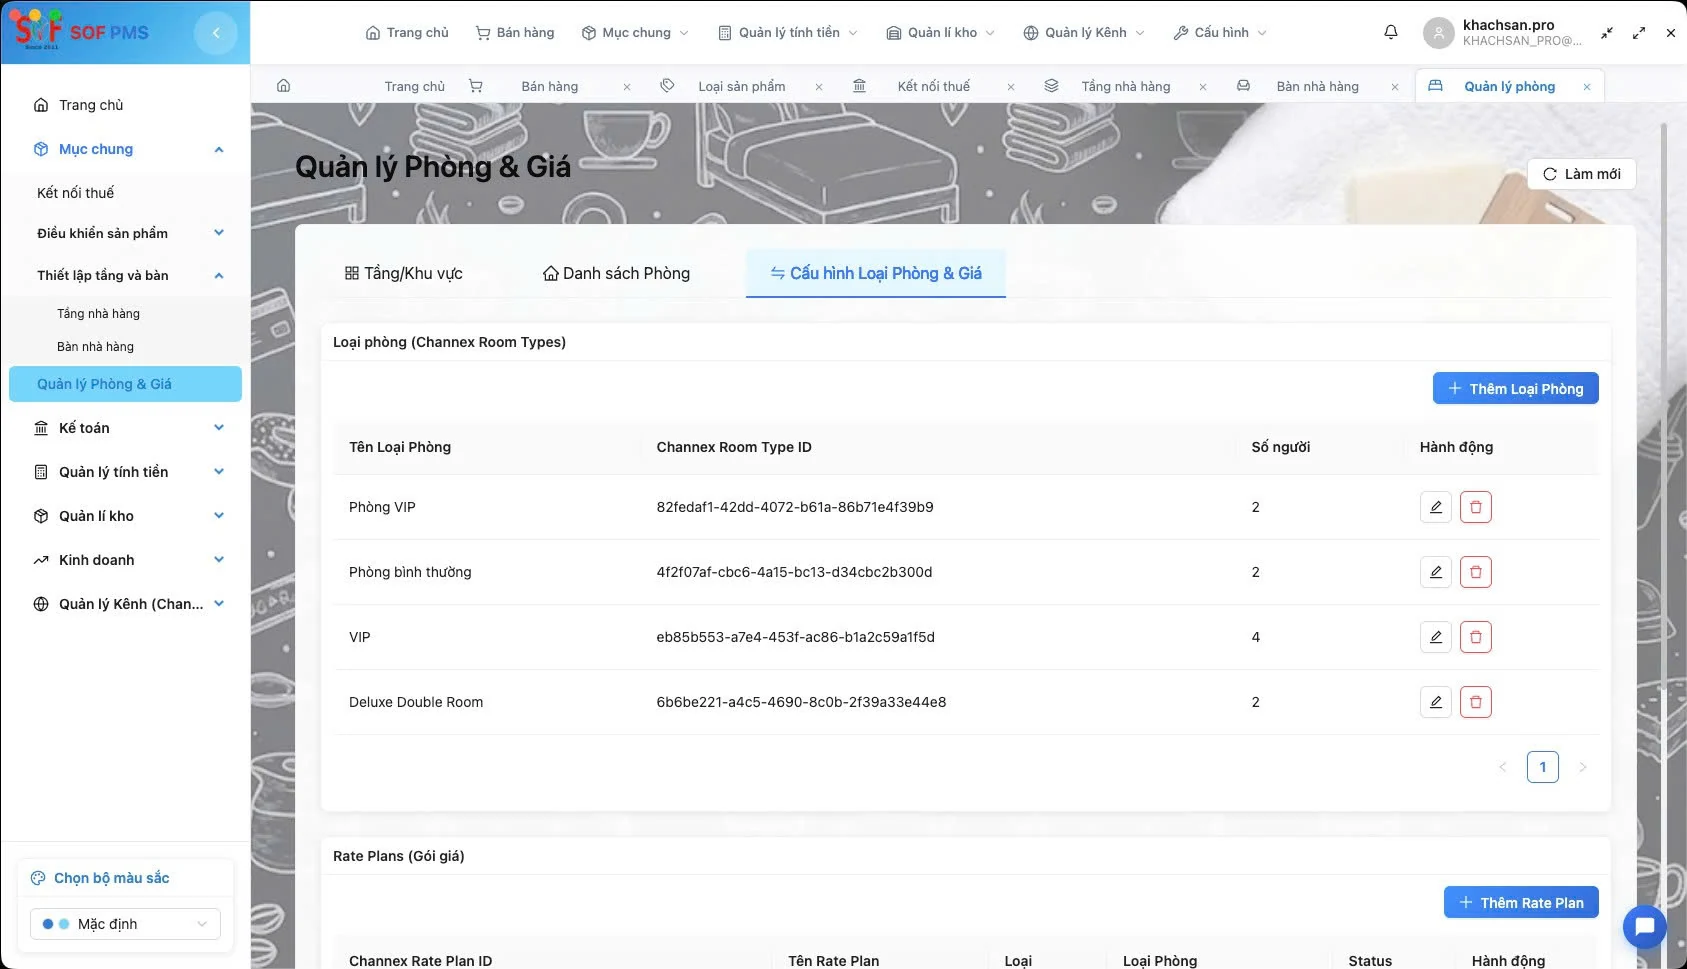The width and height of the screenshot is (1687, 969).
Task: Open Kết nối thuế in sidebar
Action: [x=125, y=193]
